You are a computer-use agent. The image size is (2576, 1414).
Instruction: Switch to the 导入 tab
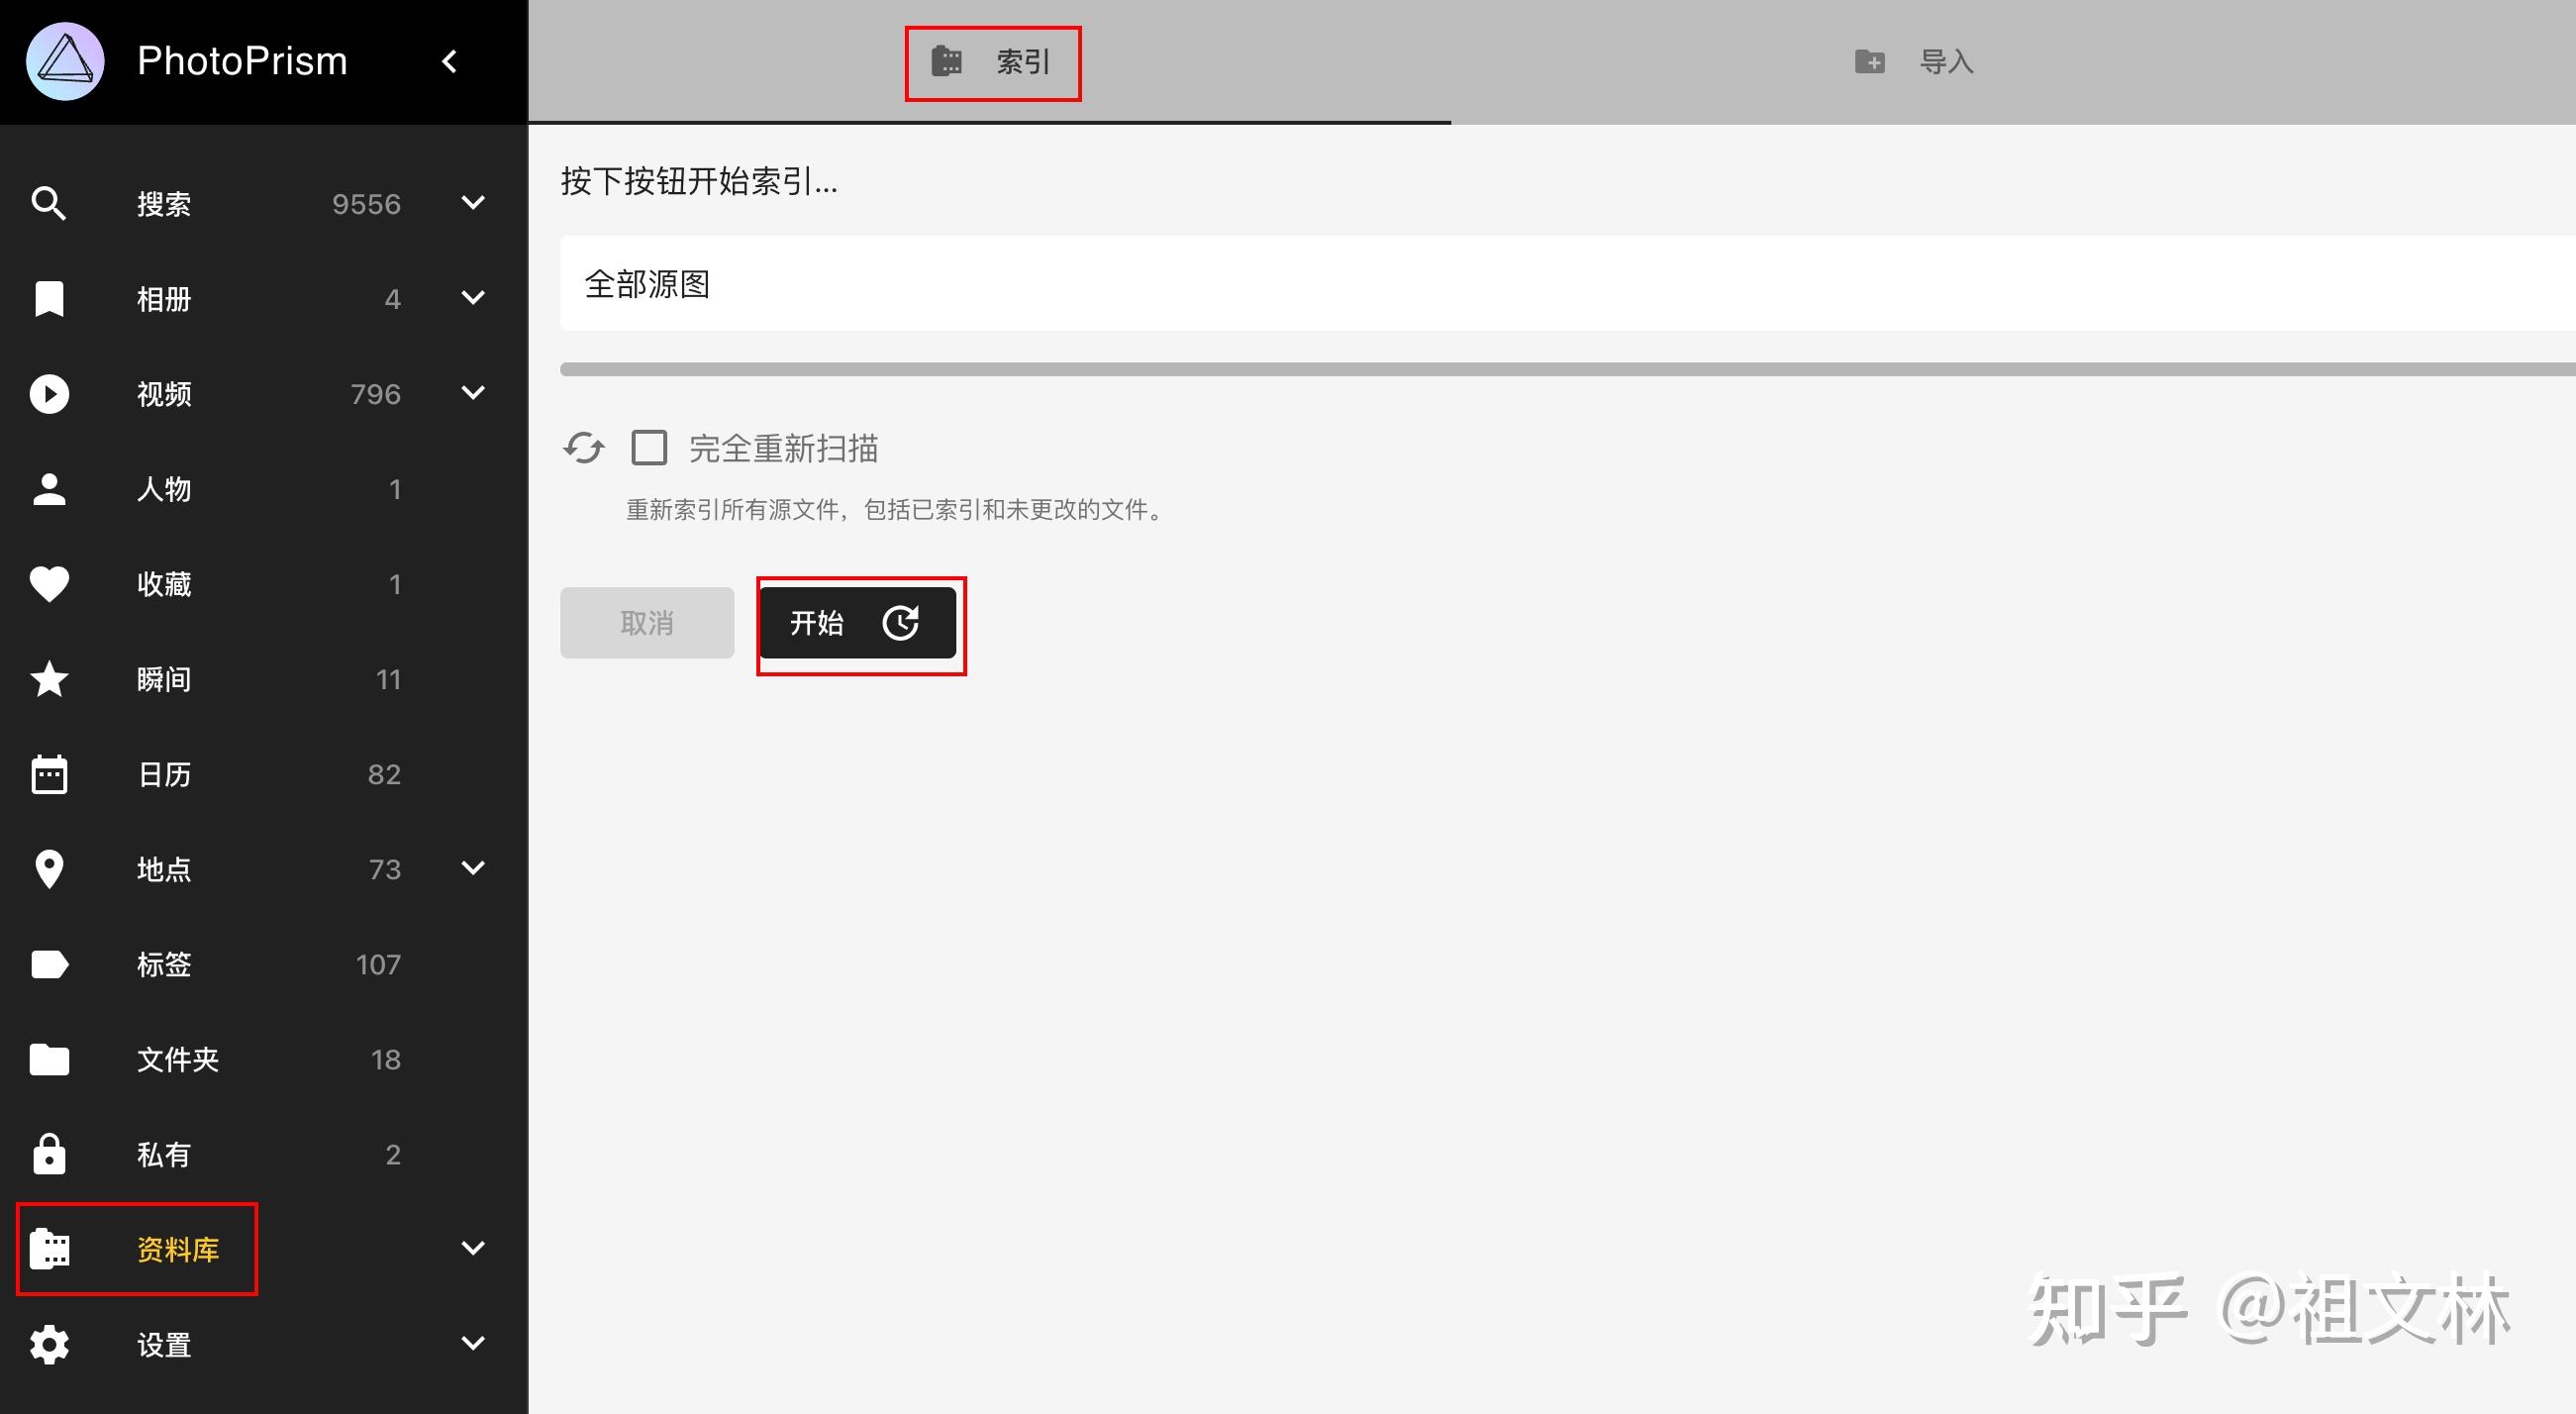1913,62
